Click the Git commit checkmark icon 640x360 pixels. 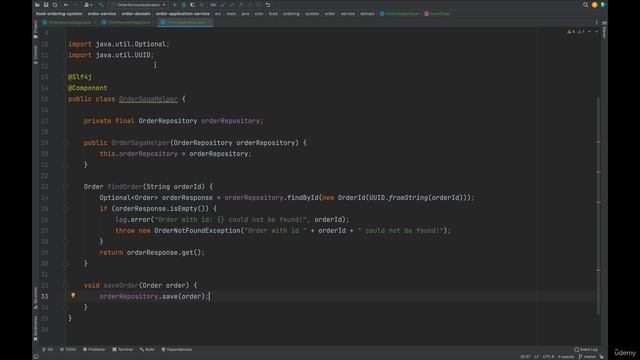[x=232, y=5]
